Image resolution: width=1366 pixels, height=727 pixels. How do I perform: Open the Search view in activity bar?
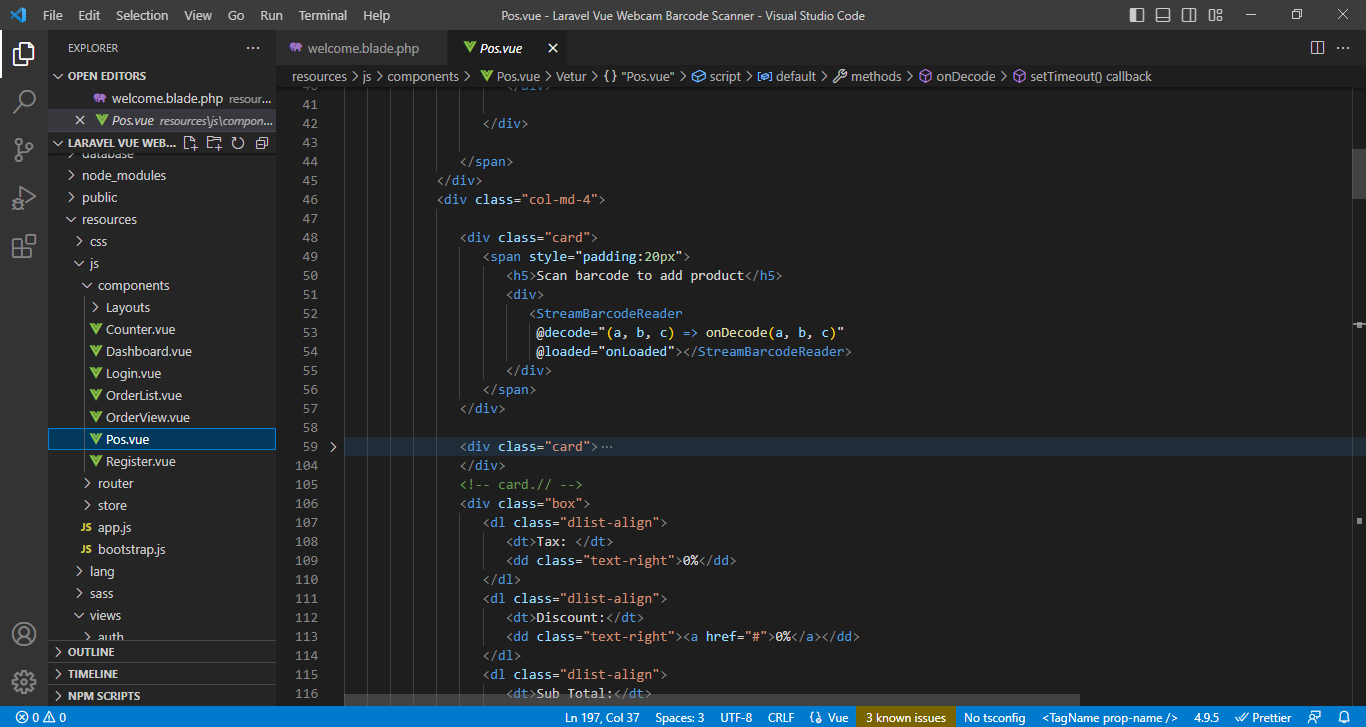(24, 101)
